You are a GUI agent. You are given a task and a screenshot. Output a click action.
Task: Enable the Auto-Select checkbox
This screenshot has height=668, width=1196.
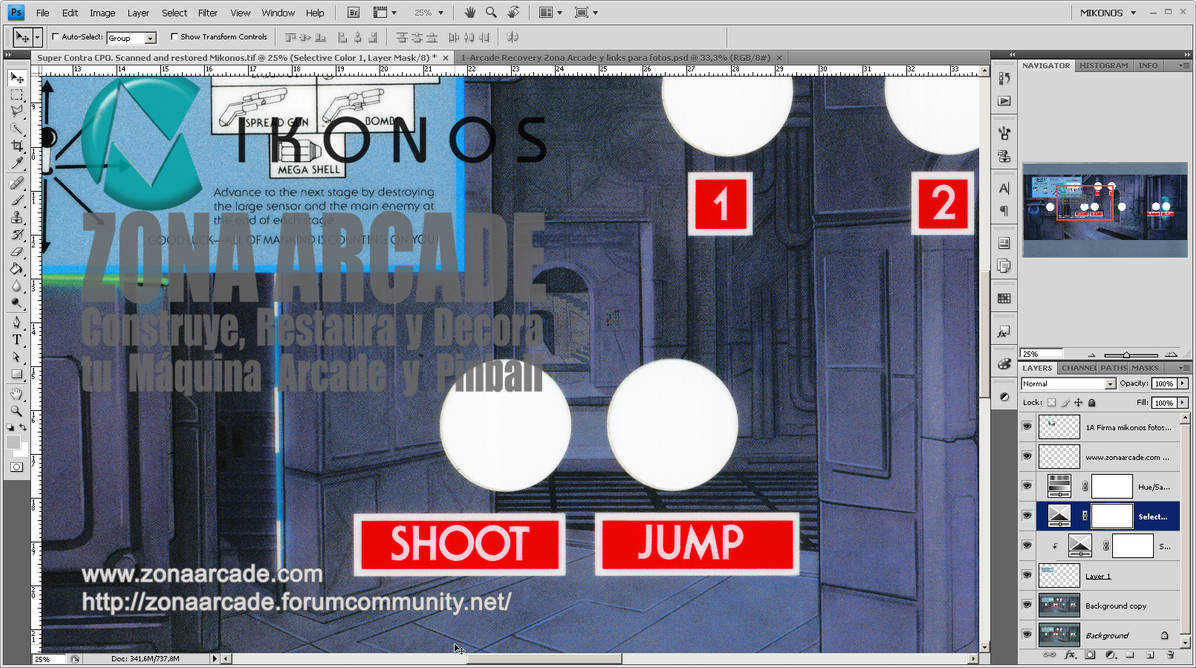point(55,37)
